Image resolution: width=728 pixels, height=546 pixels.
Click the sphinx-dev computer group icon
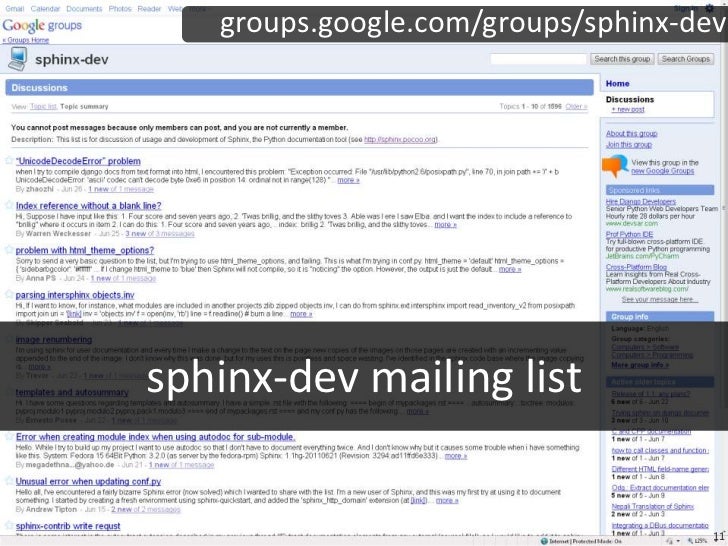18,59
